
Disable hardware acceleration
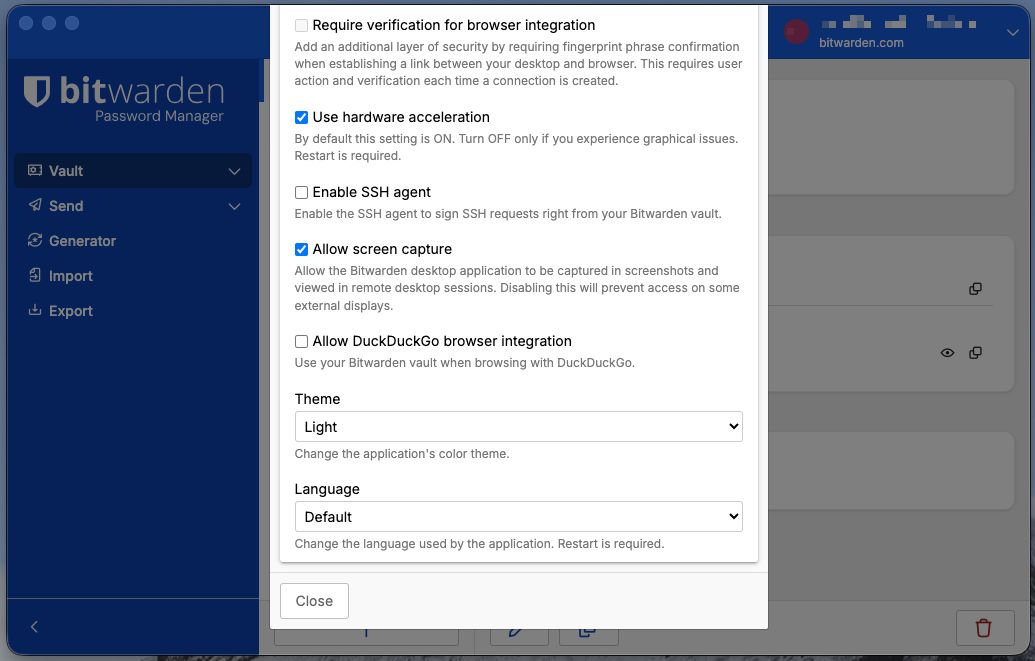(301, 117)
